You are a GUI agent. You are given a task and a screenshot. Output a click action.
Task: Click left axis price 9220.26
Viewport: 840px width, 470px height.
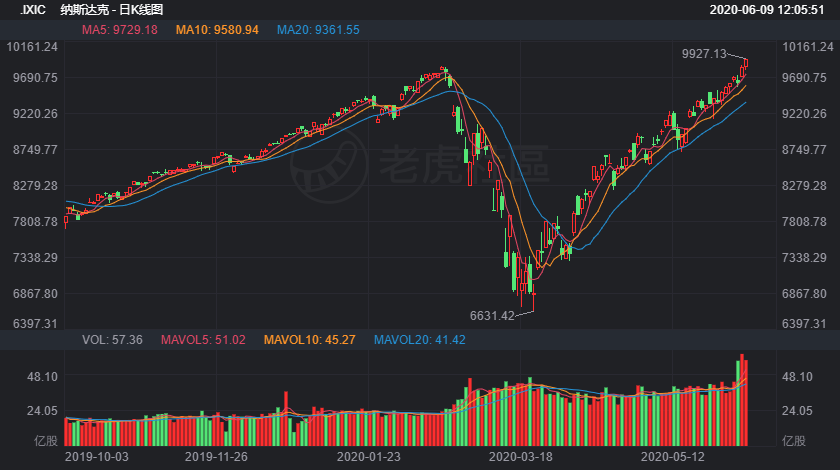35,114
